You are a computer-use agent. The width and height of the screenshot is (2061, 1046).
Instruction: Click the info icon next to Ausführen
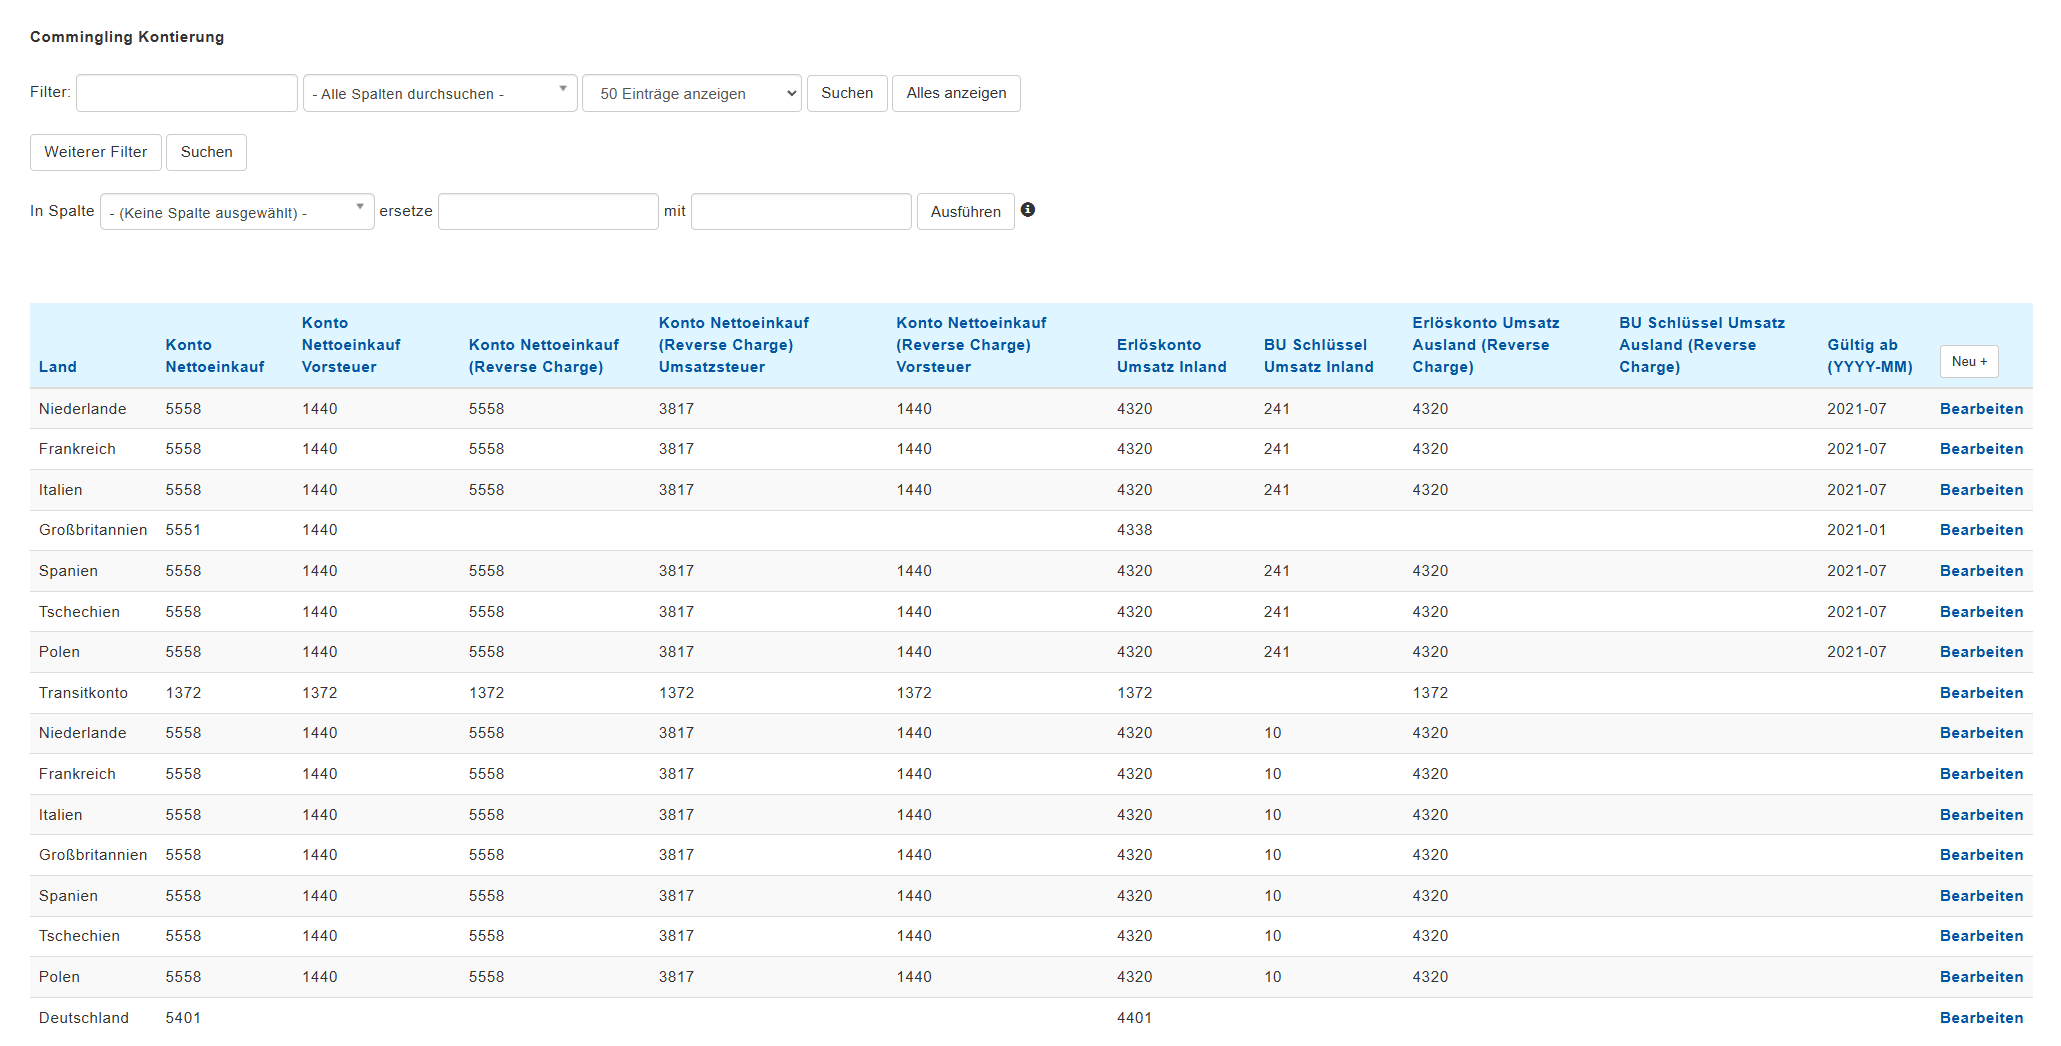point(1027,210)
